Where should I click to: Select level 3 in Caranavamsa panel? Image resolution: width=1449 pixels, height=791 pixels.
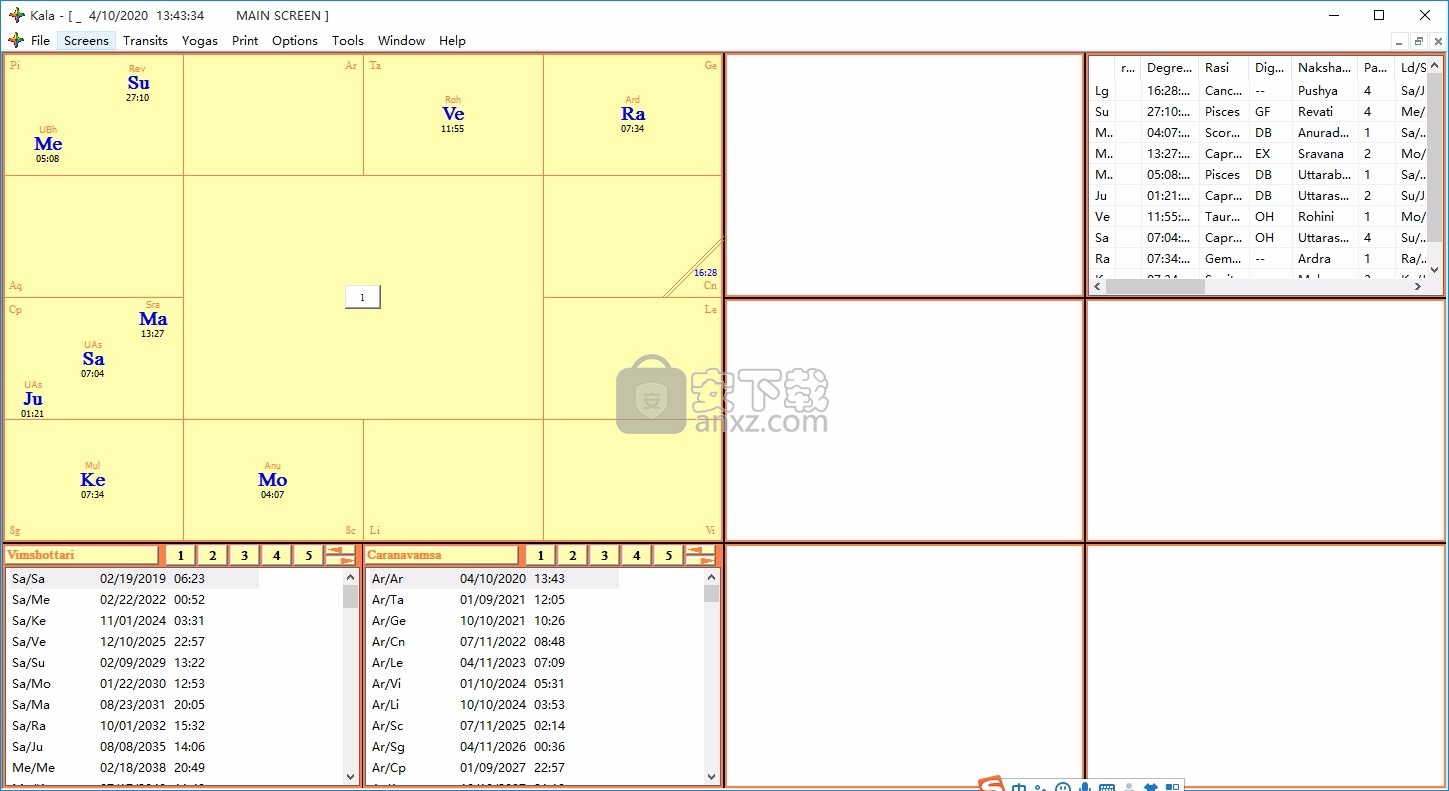point(604,556)
